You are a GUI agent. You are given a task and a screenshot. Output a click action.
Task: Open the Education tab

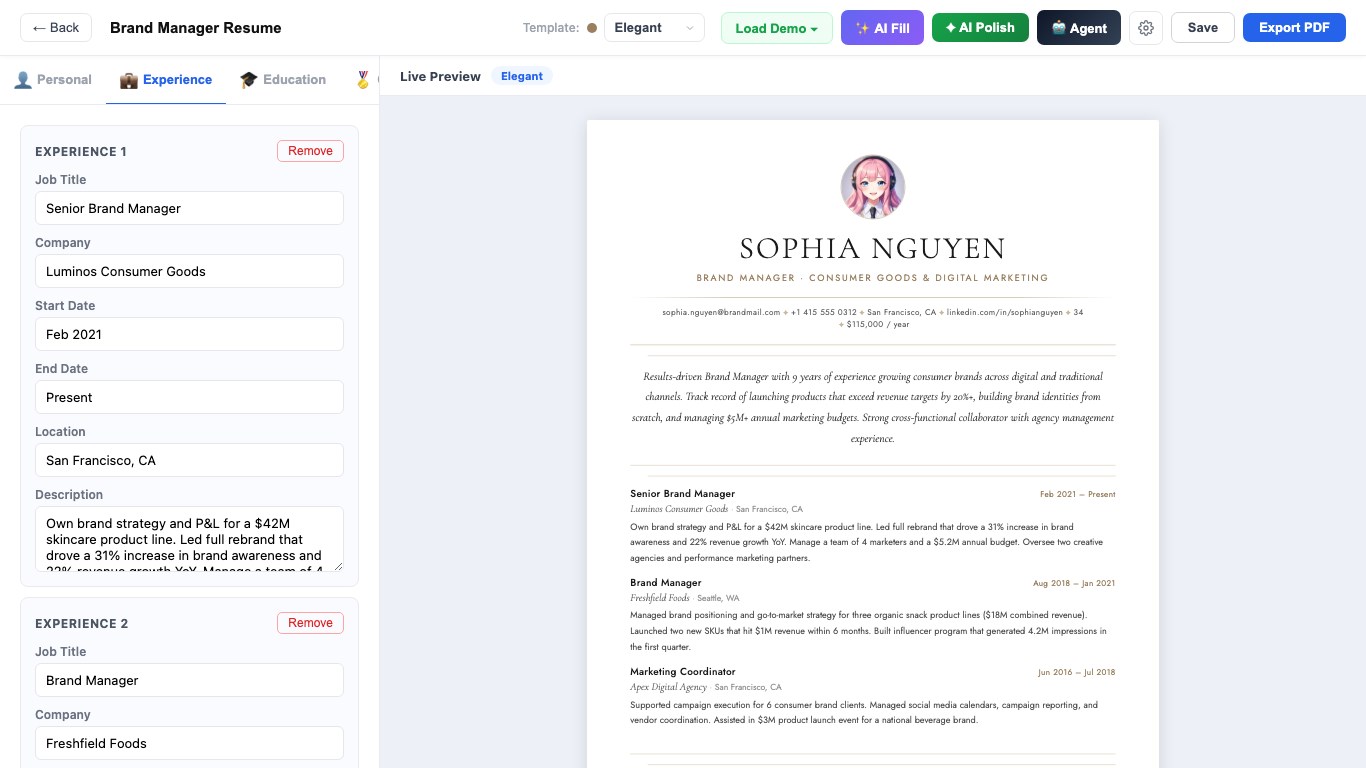point(283,80)
